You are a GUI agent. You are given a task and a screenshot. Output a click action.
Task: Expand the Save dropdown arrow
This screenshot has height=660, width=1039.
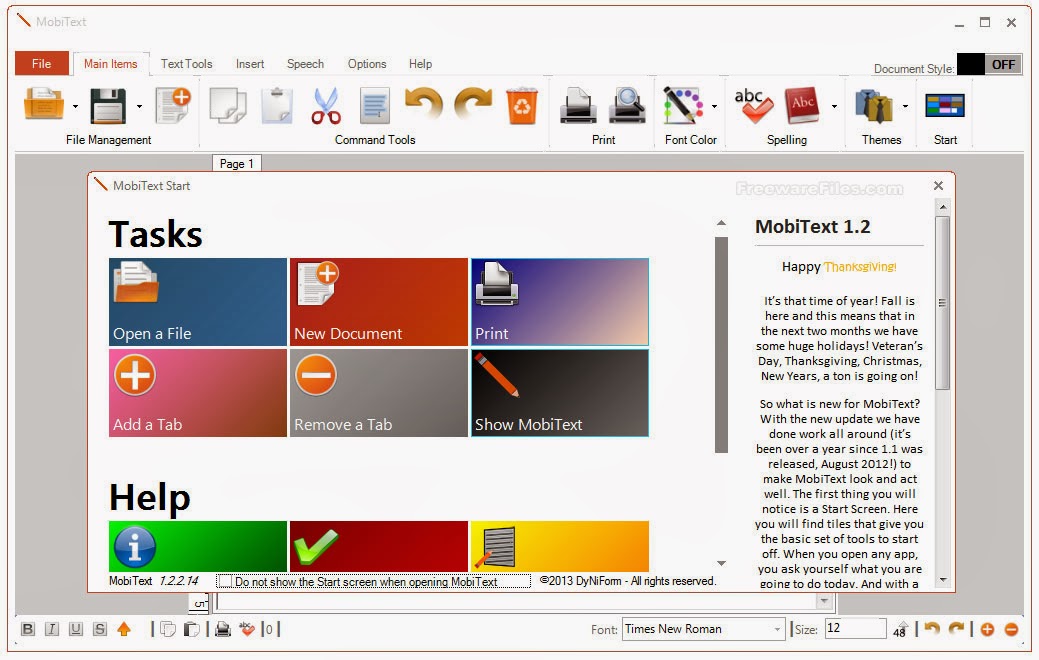click(139, 106)
